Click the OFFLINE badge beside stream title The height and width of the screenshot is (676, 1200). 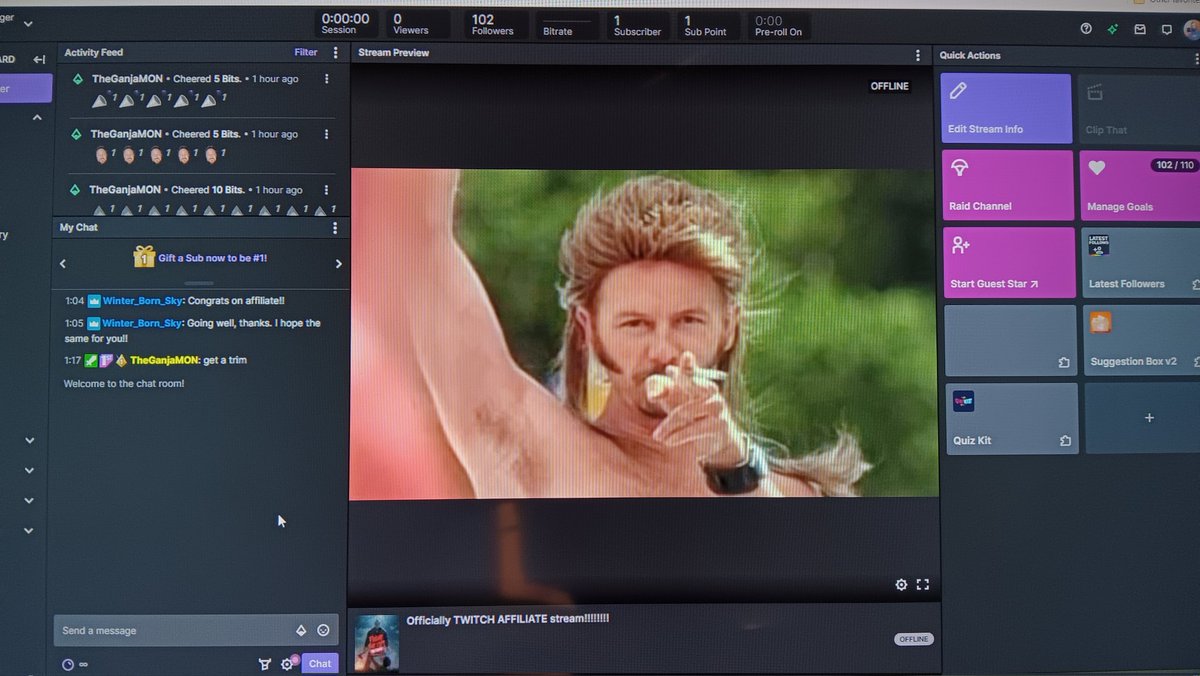point(913,639)
